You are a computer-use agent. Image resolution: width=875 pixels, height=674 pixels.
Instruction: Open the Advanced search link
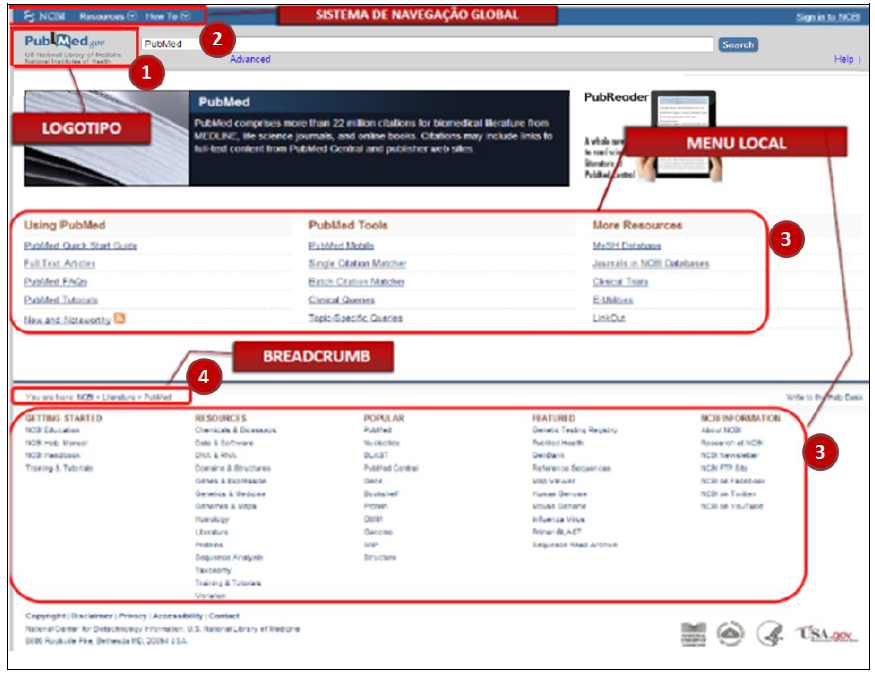click(250, 59)
